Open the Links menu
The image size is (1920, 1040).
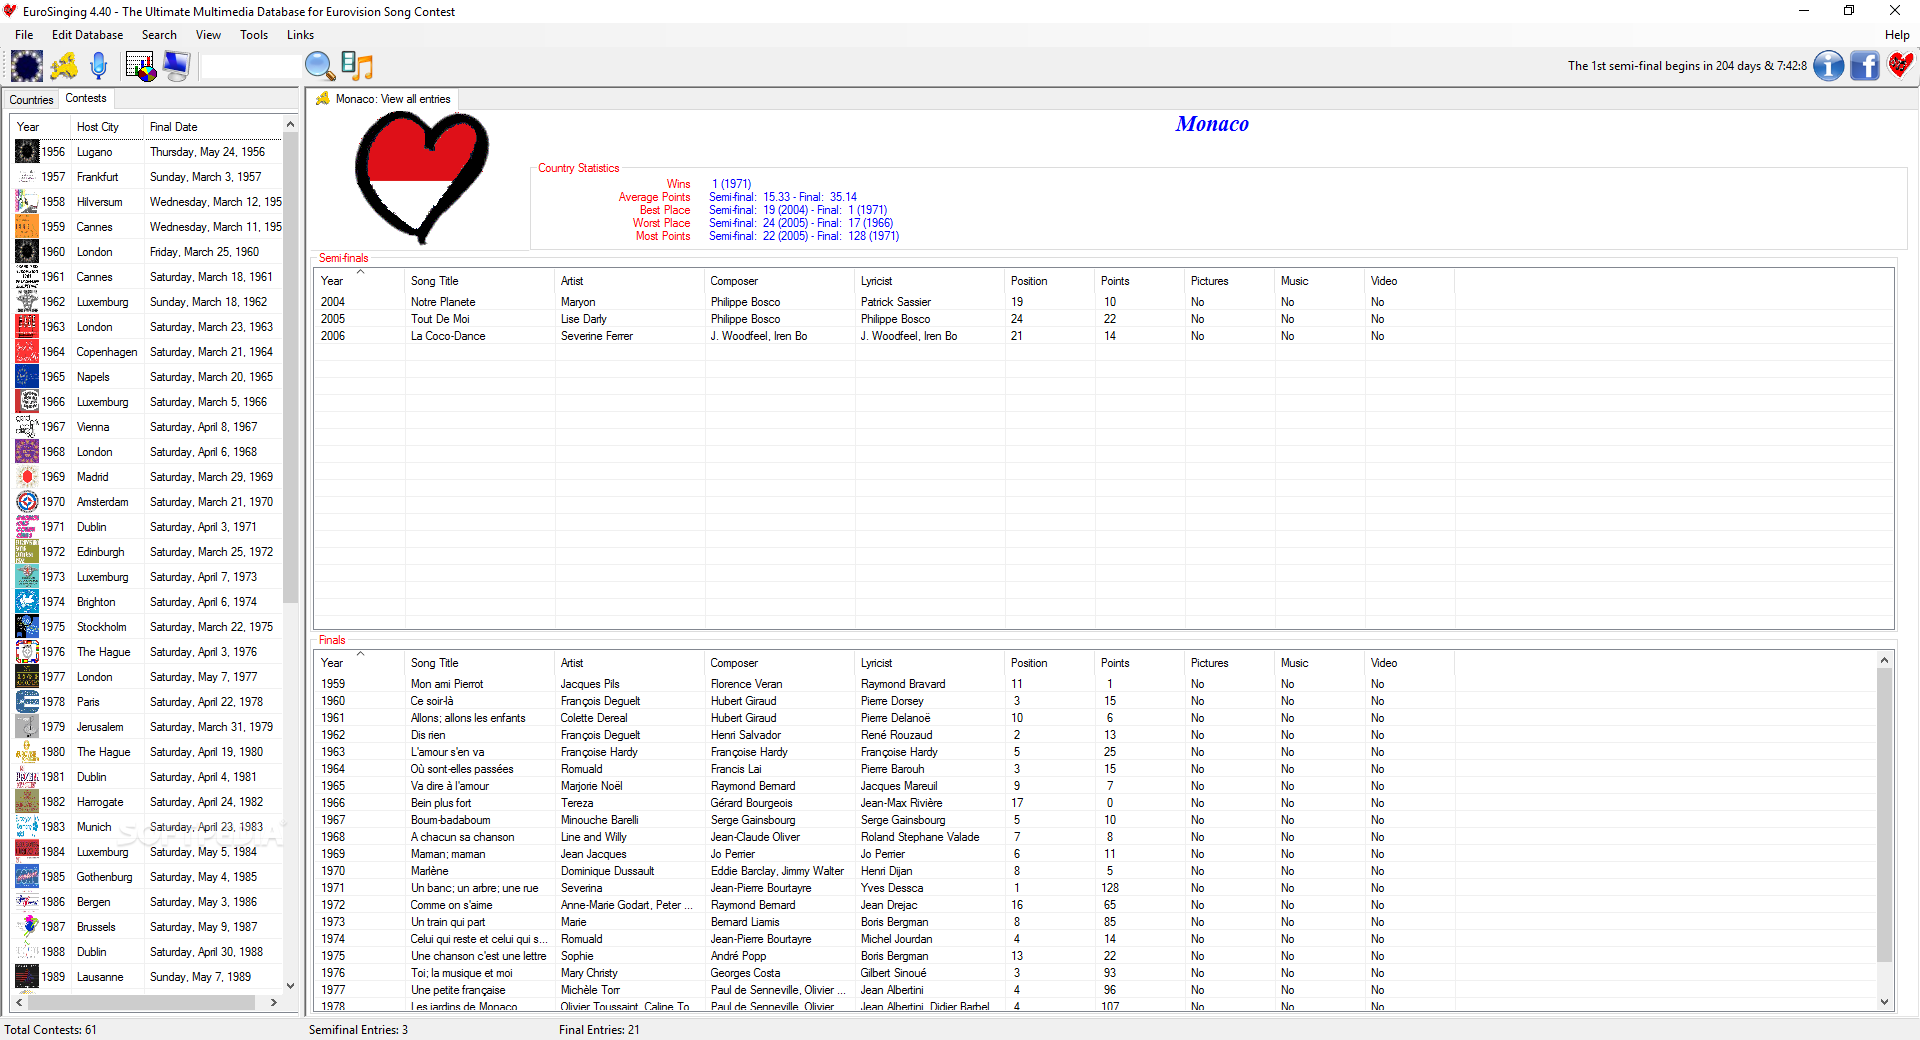click(300, 35)
